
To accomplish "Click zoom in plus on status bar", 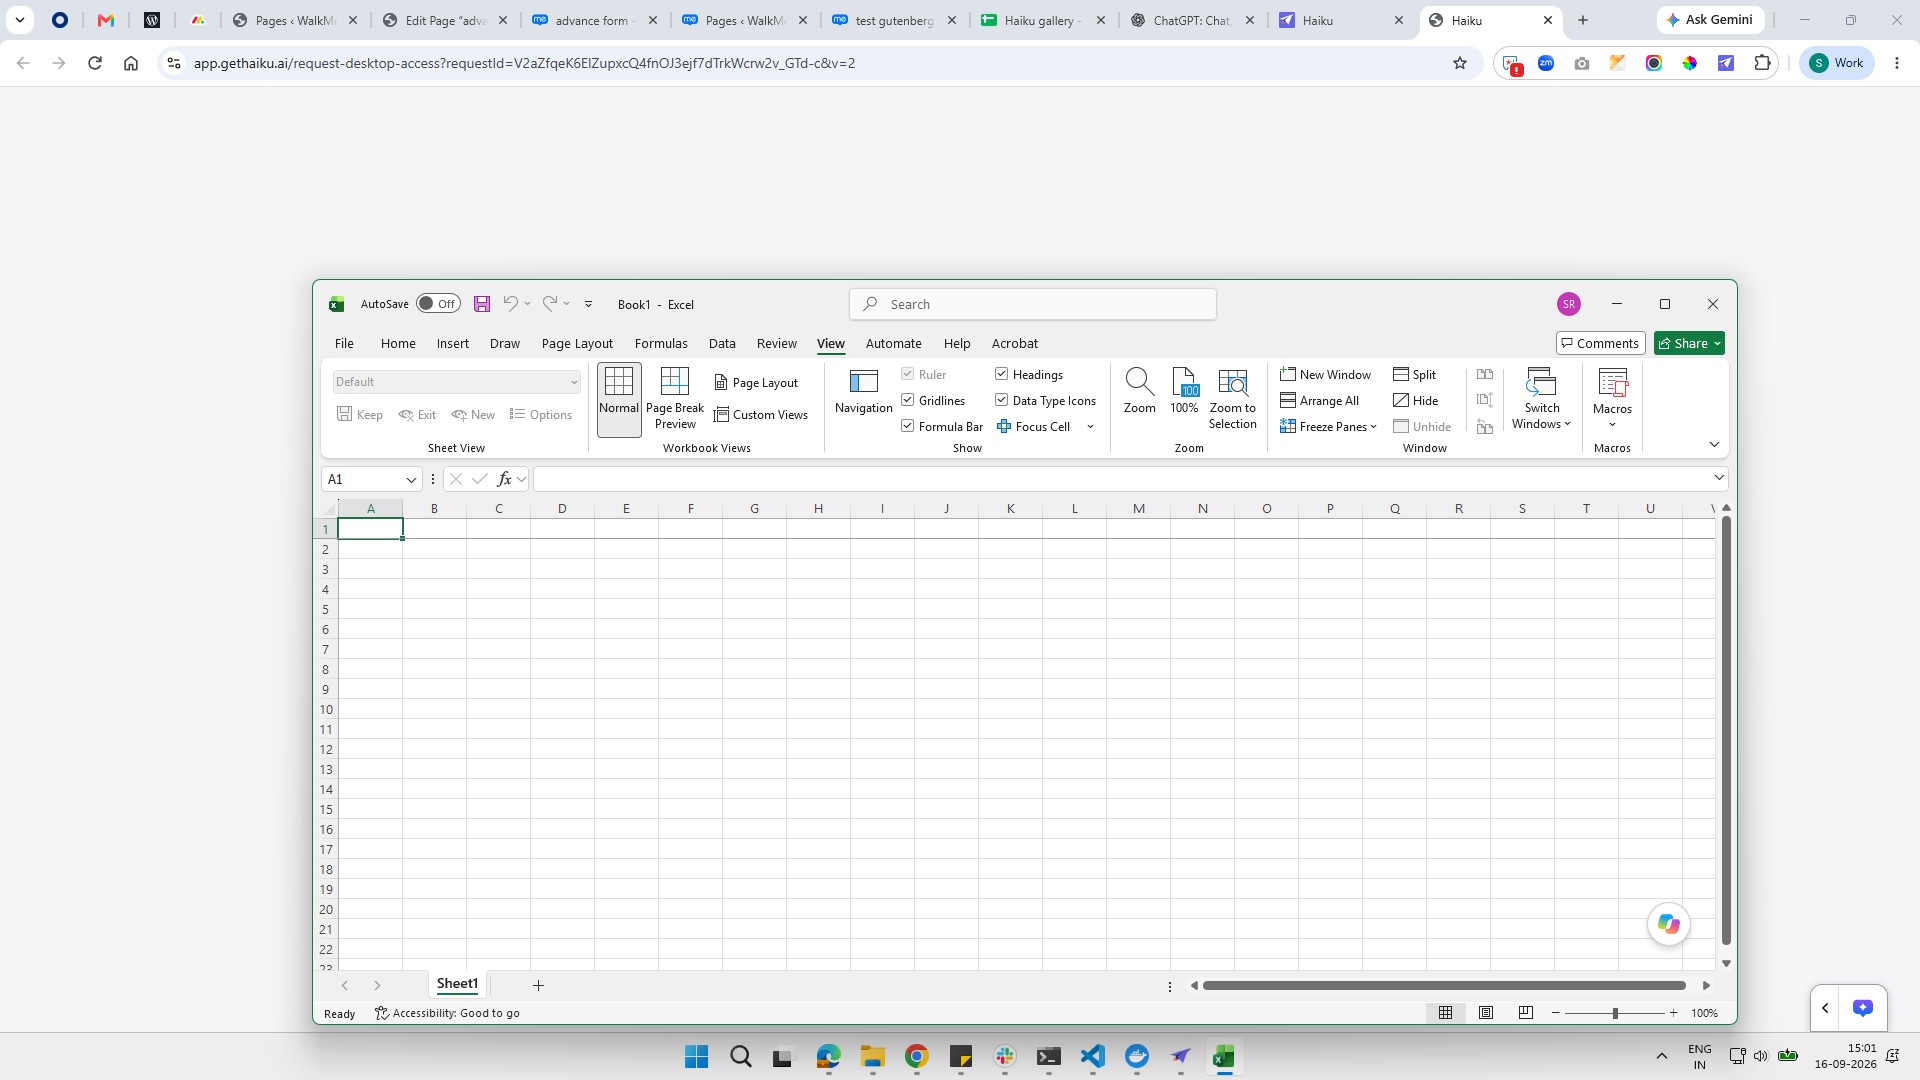I will pos(1673,1014).
